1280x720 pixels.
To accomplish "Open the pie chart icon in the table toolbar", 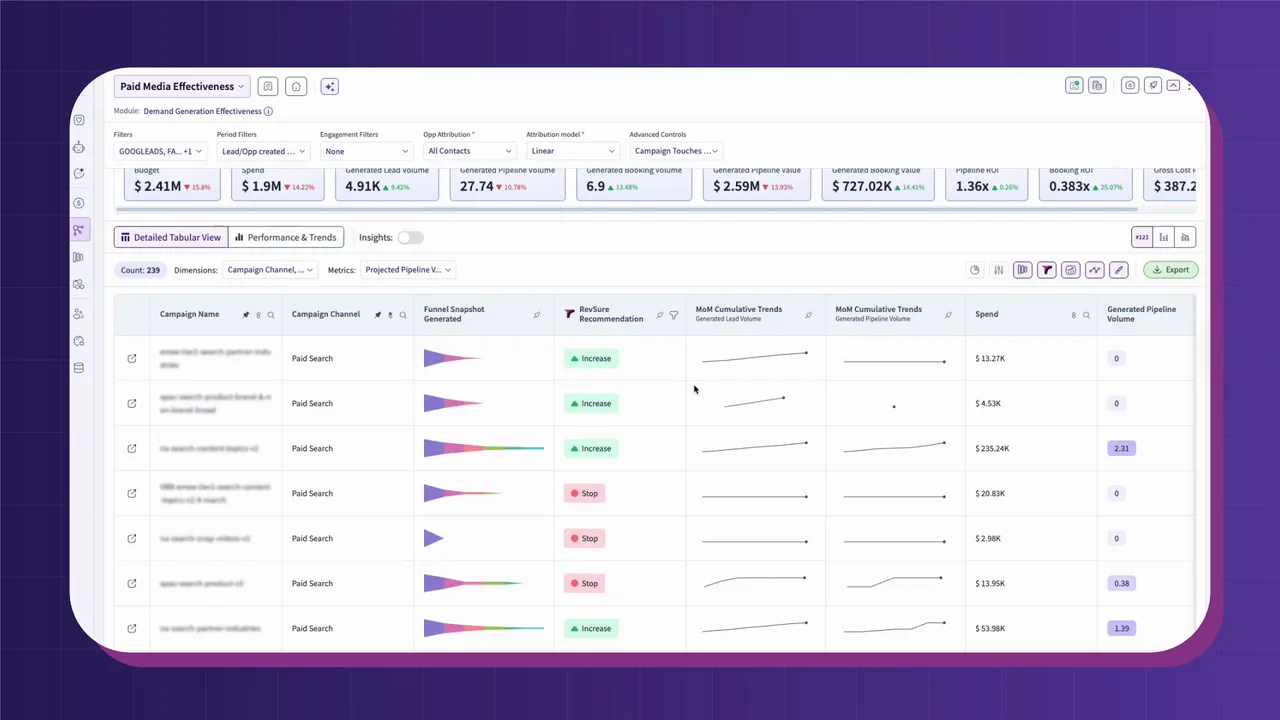I will point(975,270).
